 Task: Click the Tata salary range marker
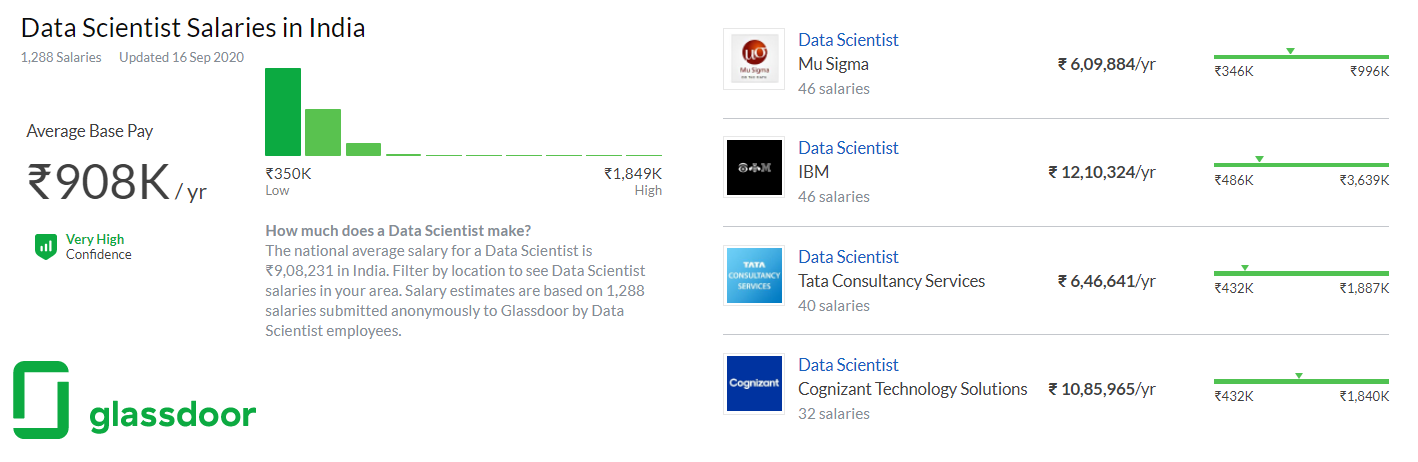[1244, 267]
